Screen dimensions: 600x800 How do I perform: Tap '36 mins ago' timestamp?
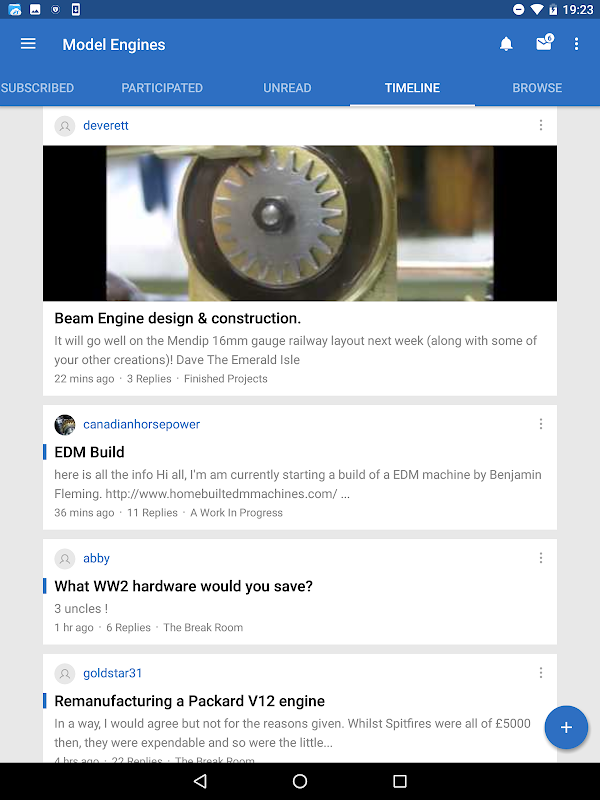click(x=84, y=513)
